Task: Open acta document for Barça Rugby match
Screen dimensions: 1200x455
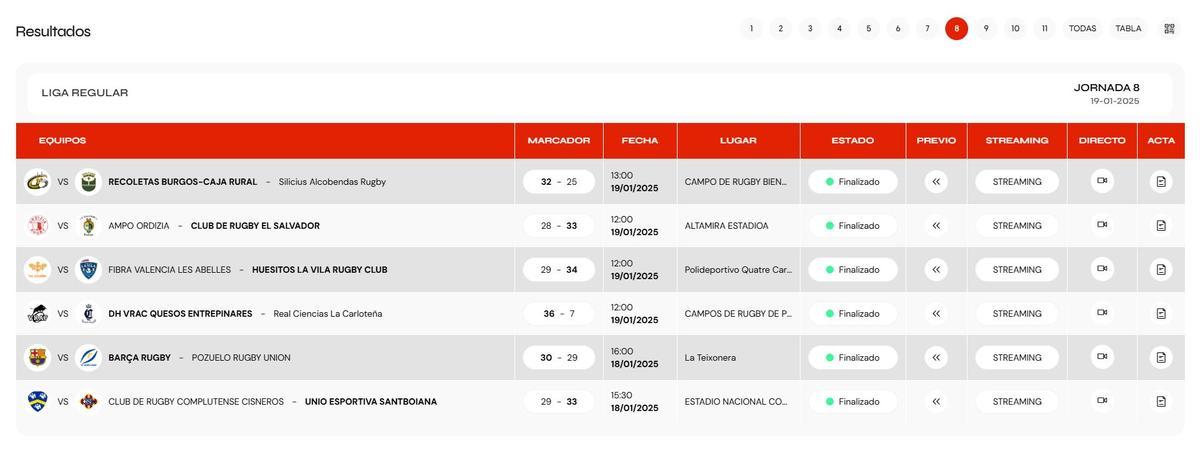Action: (x=1161, y=358)
